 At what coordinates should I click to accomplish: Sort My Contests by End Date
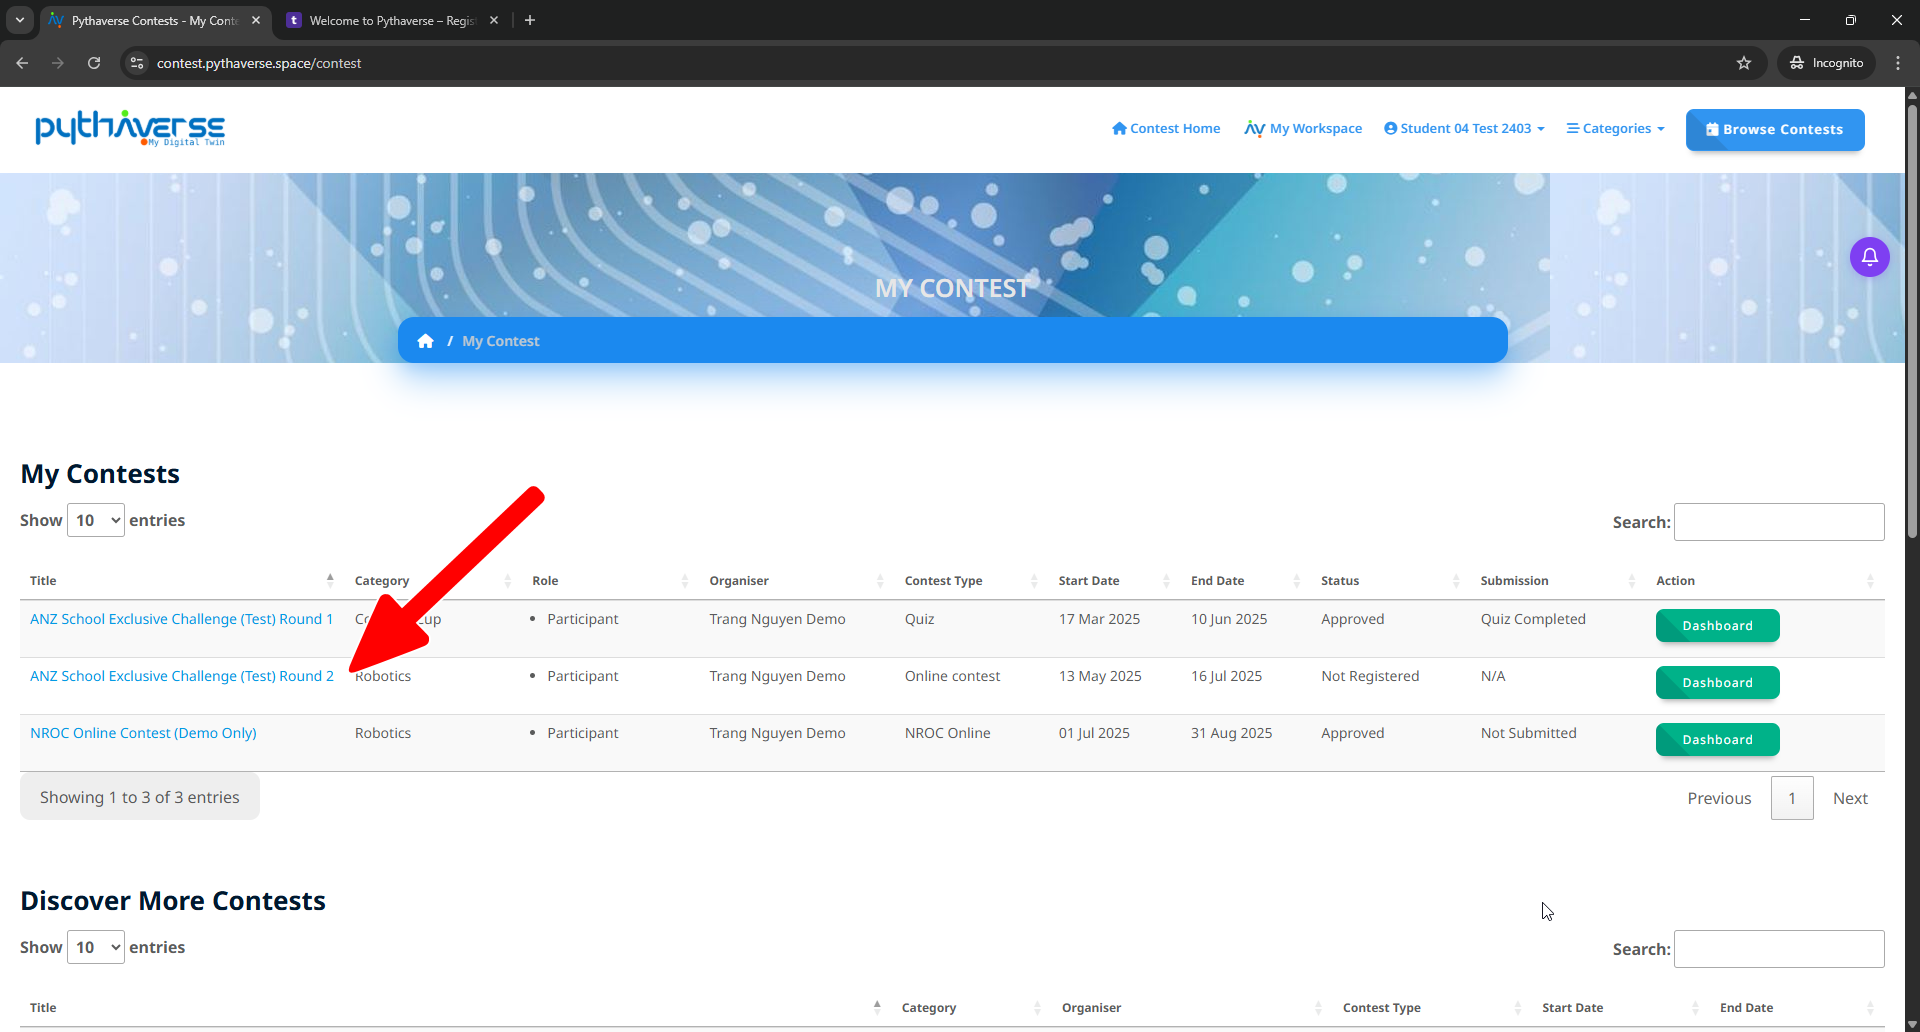coord(1246,580)
